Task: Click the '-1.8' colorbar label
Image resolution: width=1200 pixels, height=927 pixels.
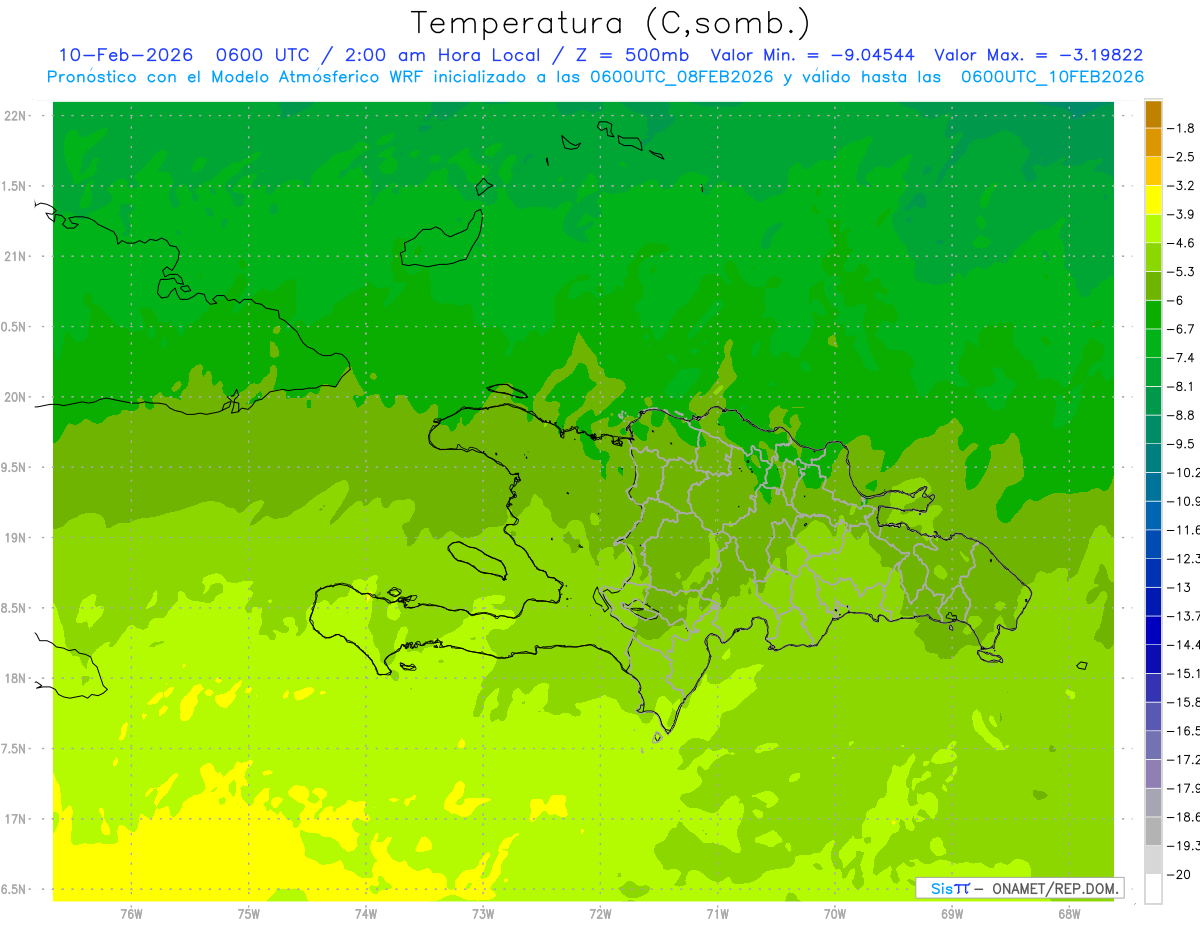Action: coord(1181,128)
